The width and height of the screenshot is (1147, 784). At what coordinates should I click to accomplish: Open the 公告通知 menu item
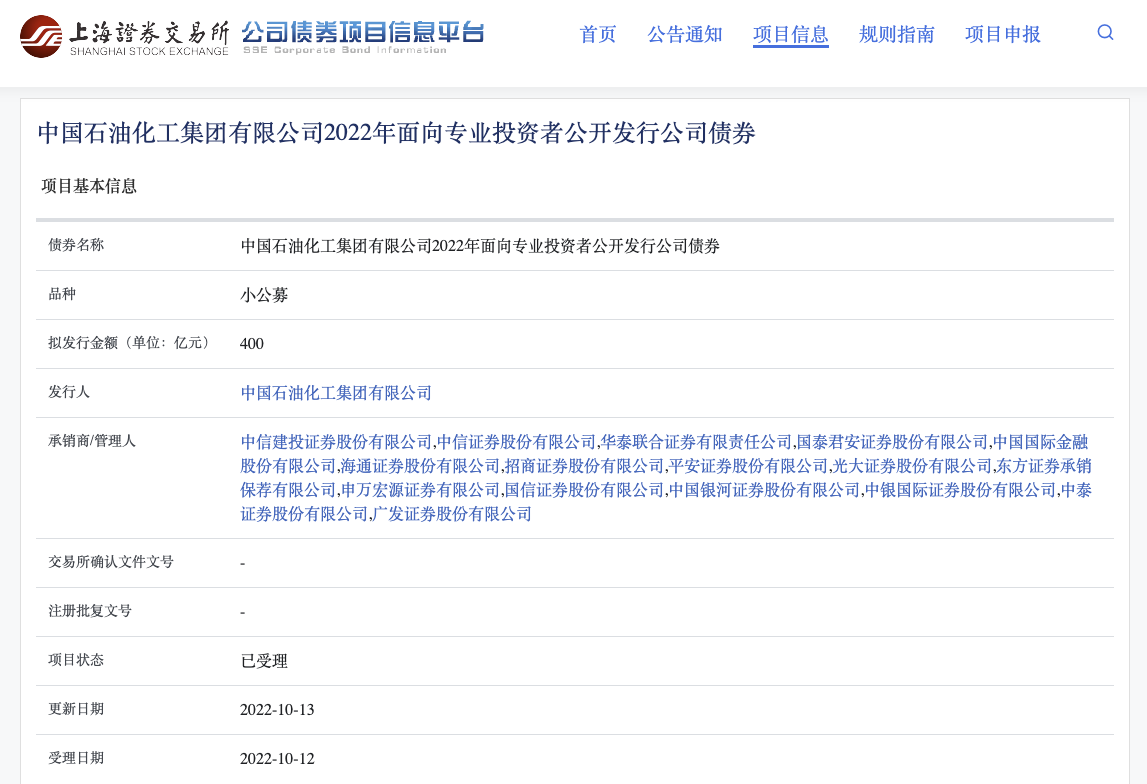tap(685, 34)
